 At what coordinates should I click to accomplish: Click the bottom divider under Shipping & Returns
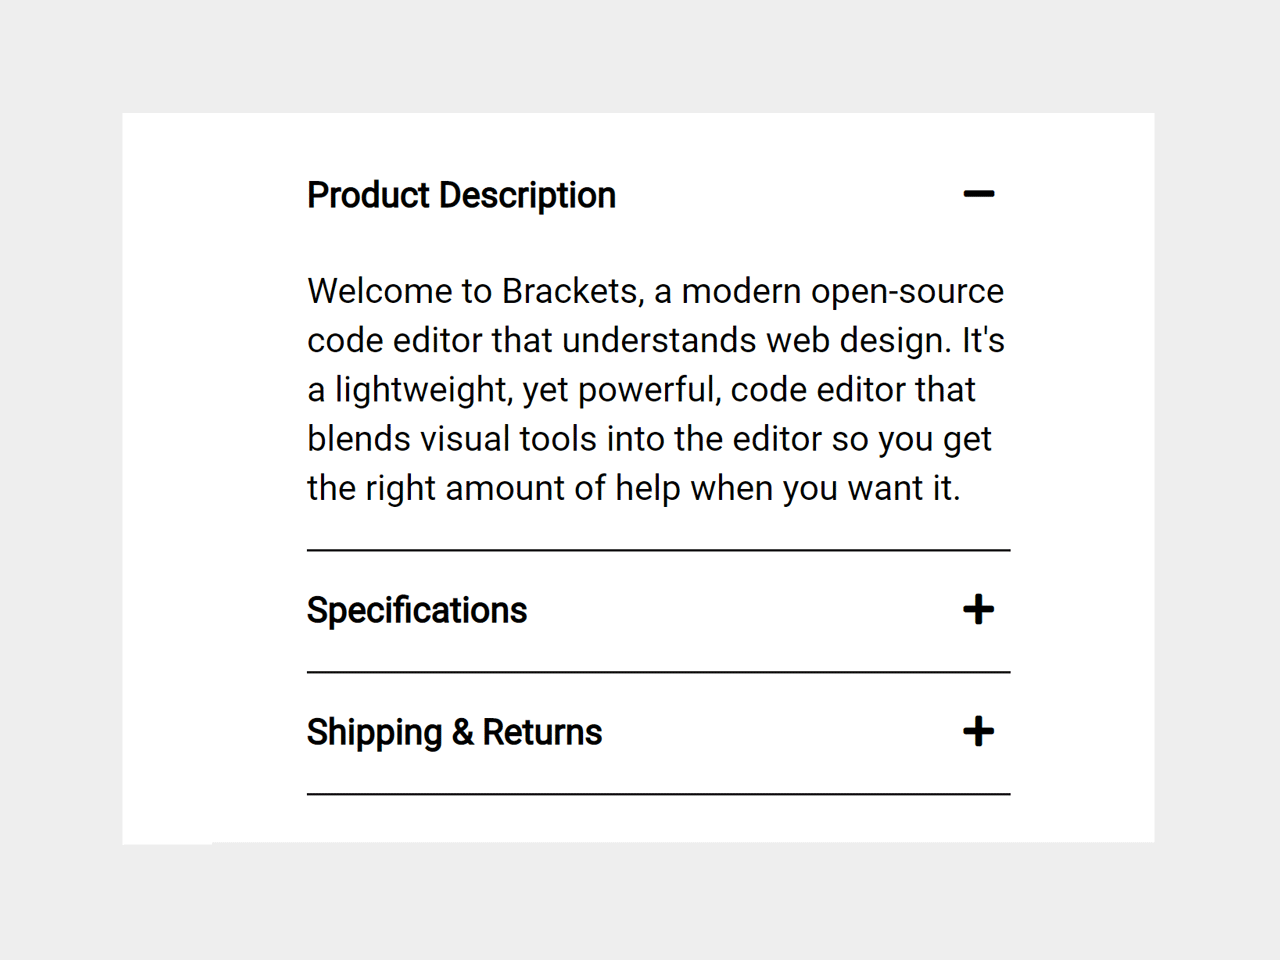coord(658,794)
